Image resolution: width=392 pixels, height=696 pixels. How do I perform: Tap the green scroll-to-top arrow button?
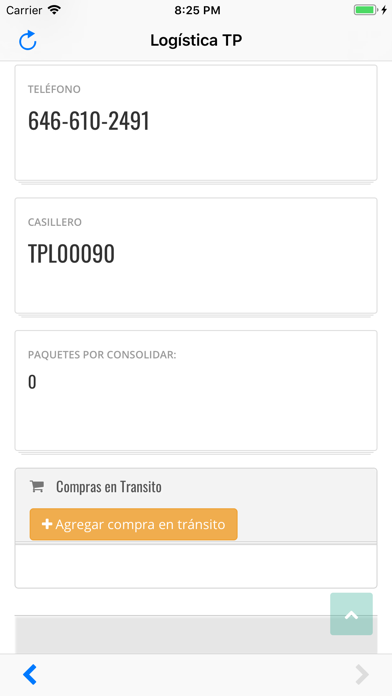(351, 614)
